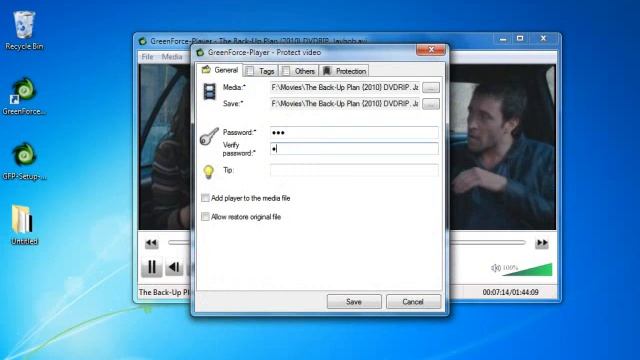Select the Untitled folder on desktop

(24, 224)
